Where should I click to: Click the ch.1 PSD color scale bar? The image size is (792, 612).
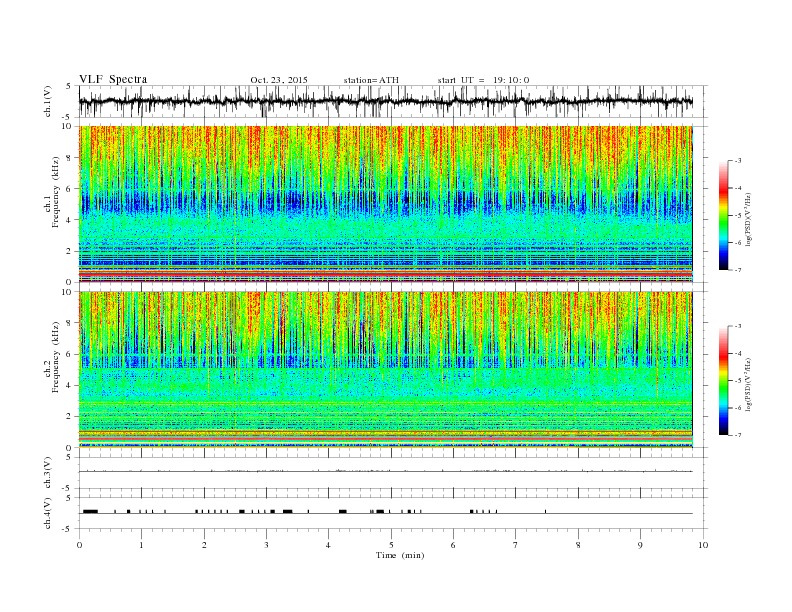tap(723, 216)
